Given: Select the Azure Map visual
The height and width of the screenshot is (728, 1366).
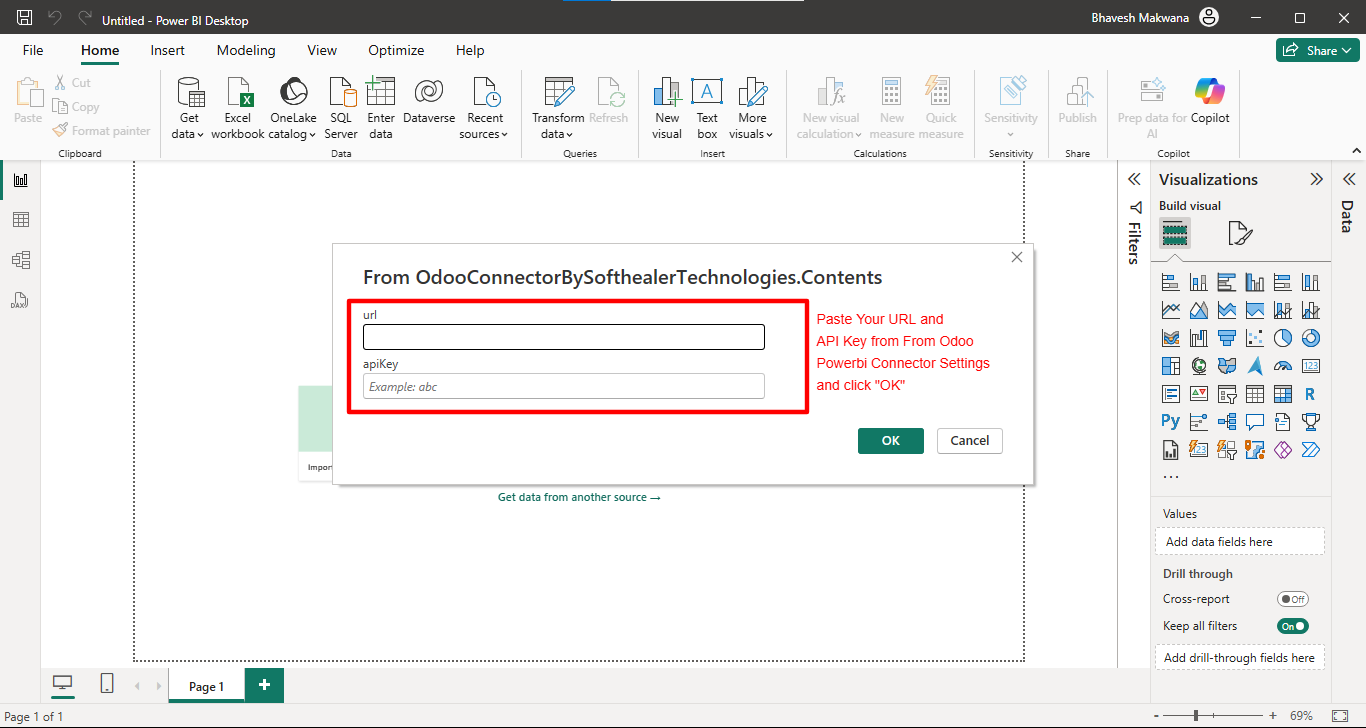Looking at the screenshot, I should [1255, 366].
